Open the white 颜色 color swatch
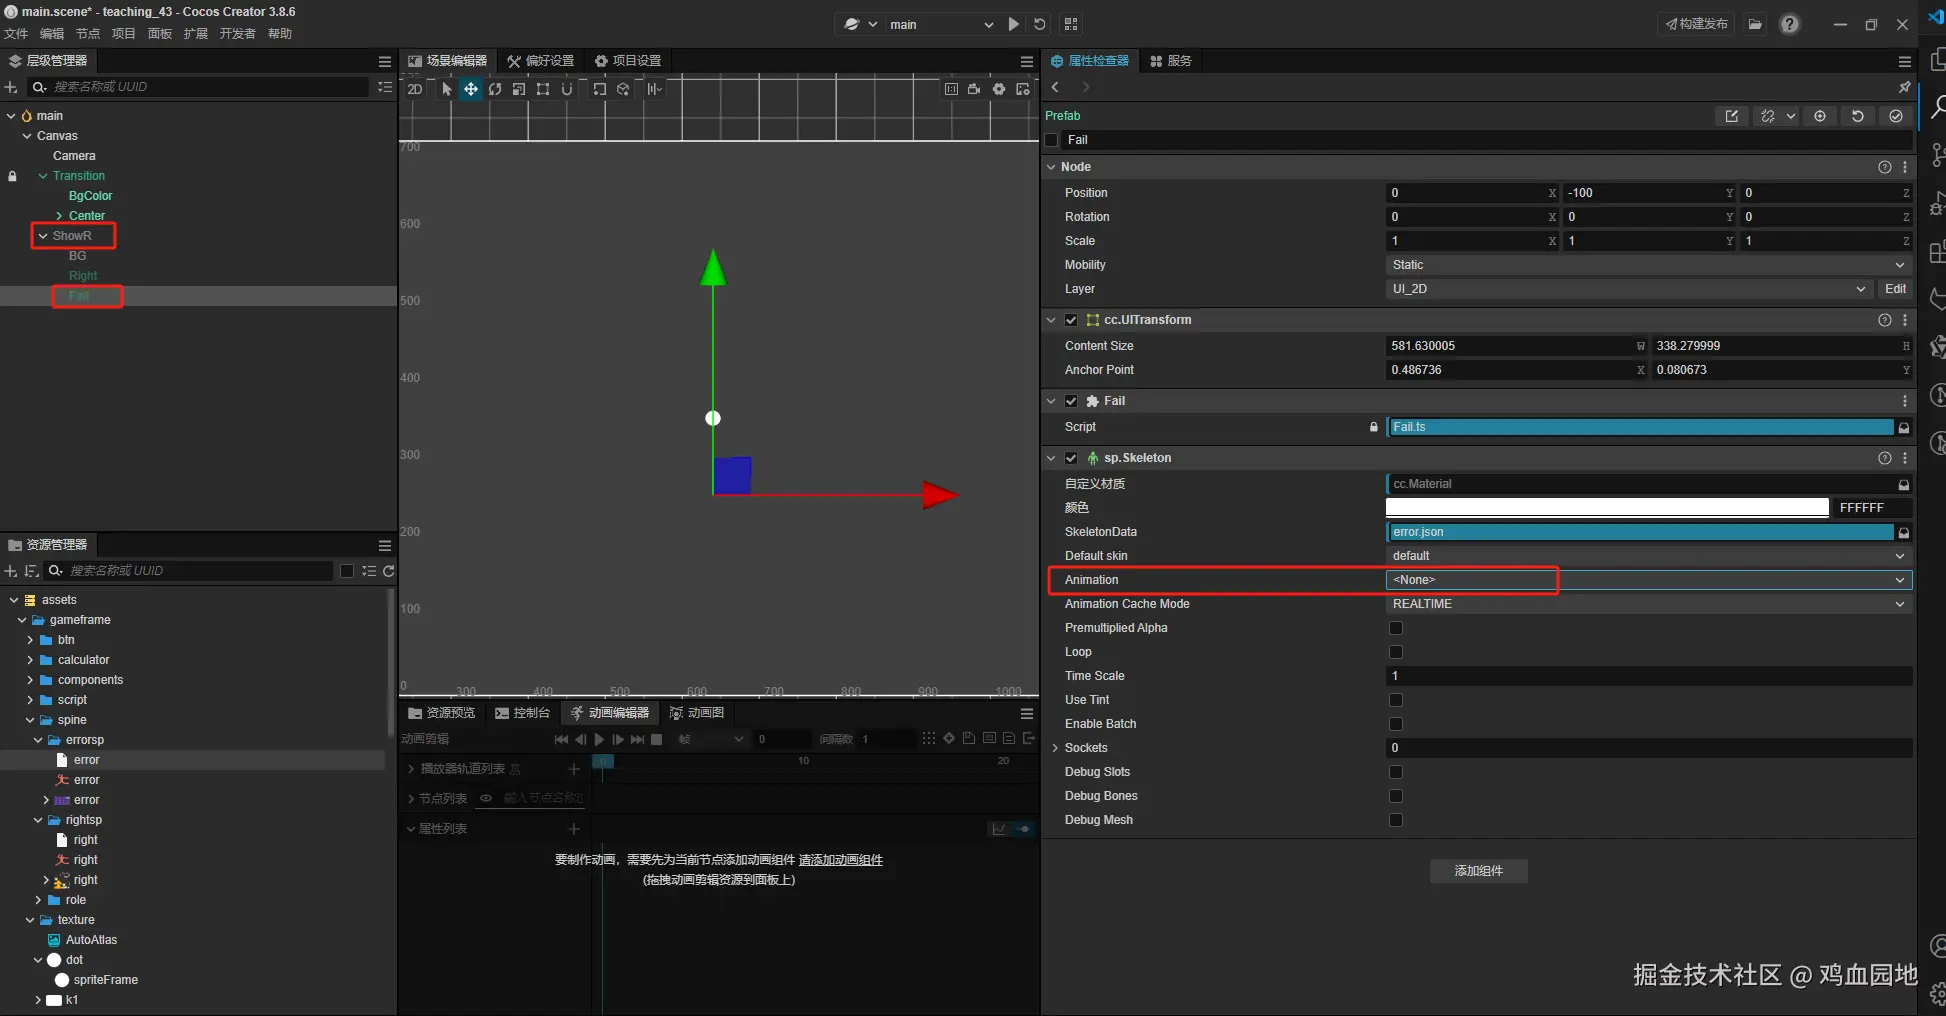The width and height of the screenshot is (1946, 1016). tap(1607, 508)
